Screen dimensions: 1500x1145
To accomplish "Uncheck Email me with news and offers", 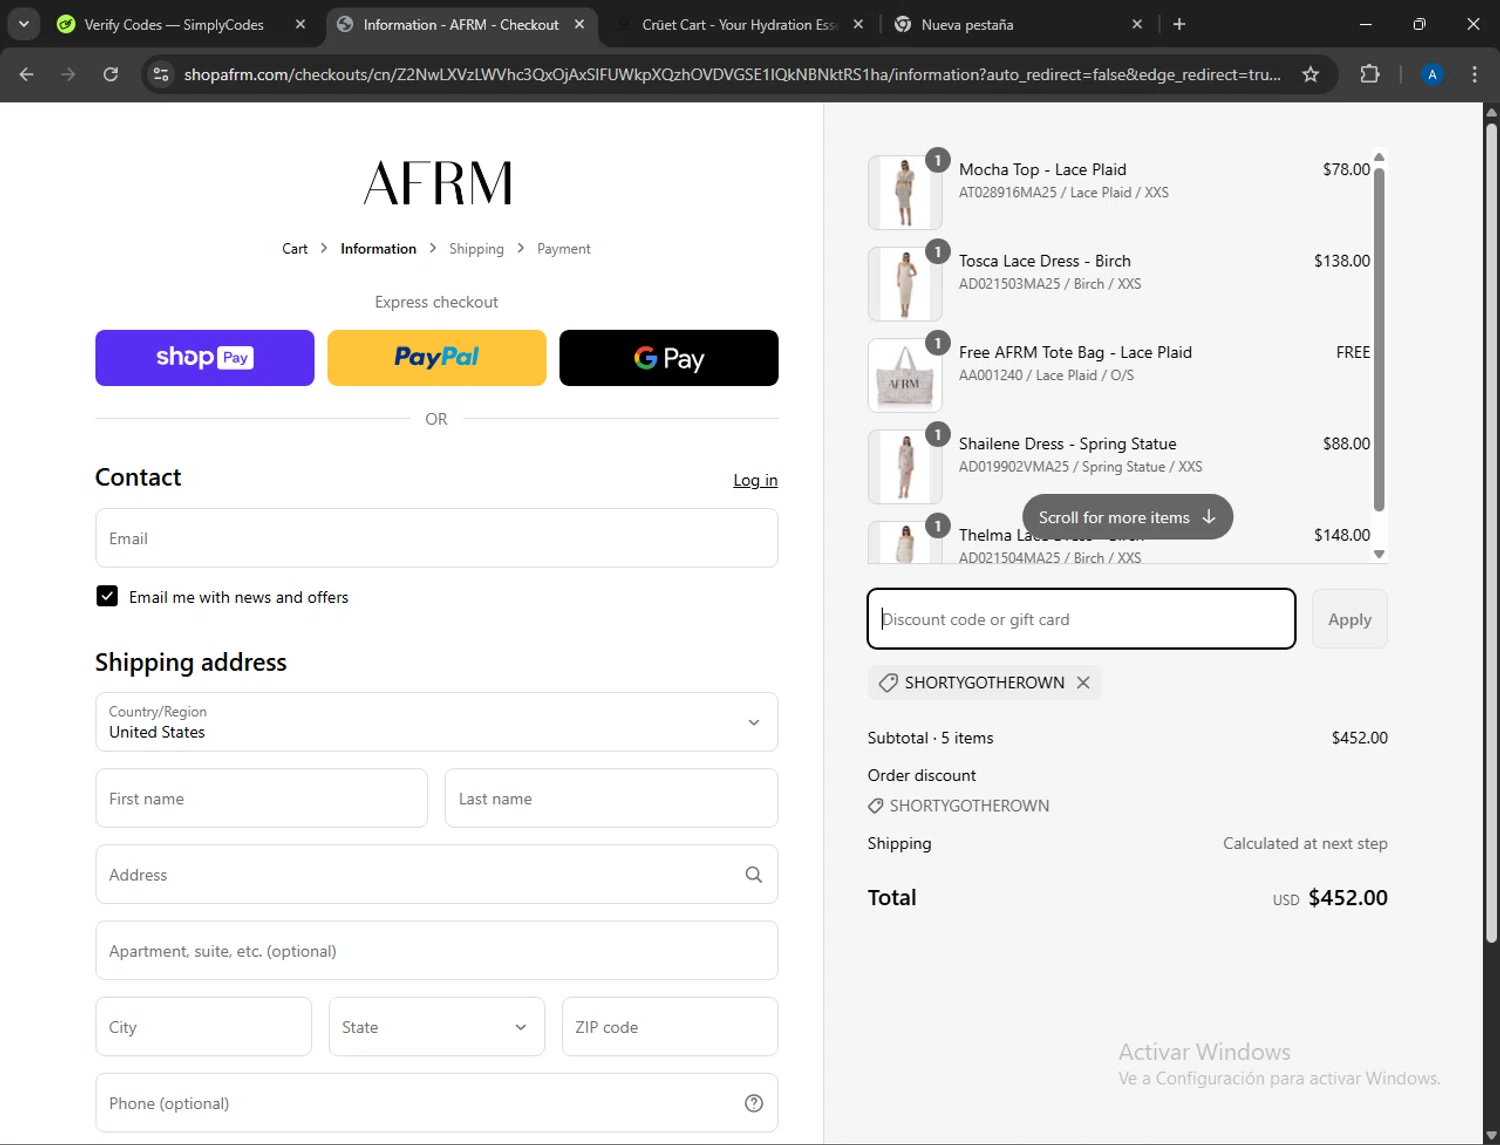I will (107, 596).
